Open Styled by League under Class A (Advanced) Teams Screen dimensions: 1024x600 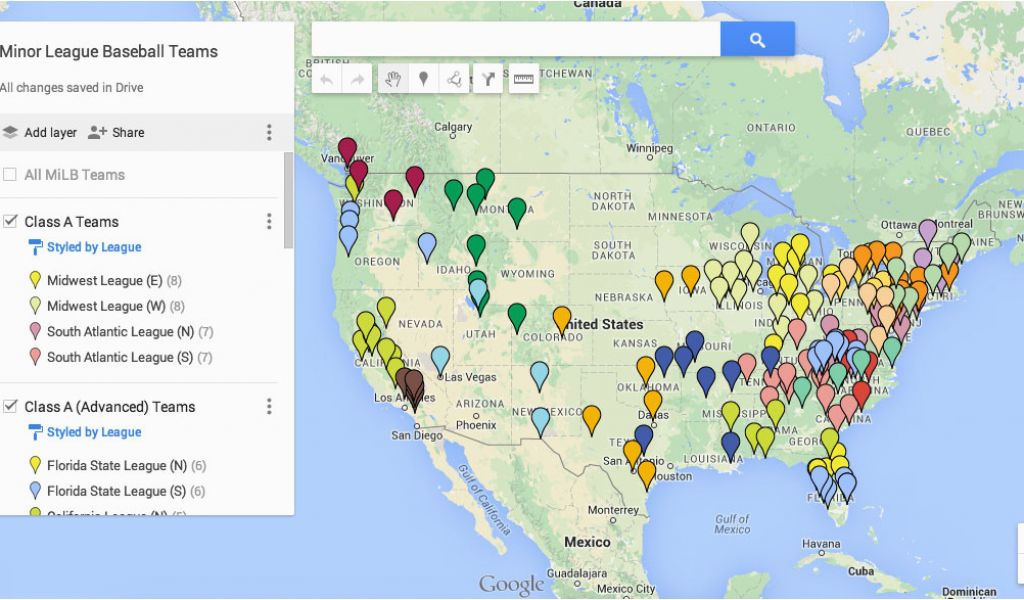94,432
